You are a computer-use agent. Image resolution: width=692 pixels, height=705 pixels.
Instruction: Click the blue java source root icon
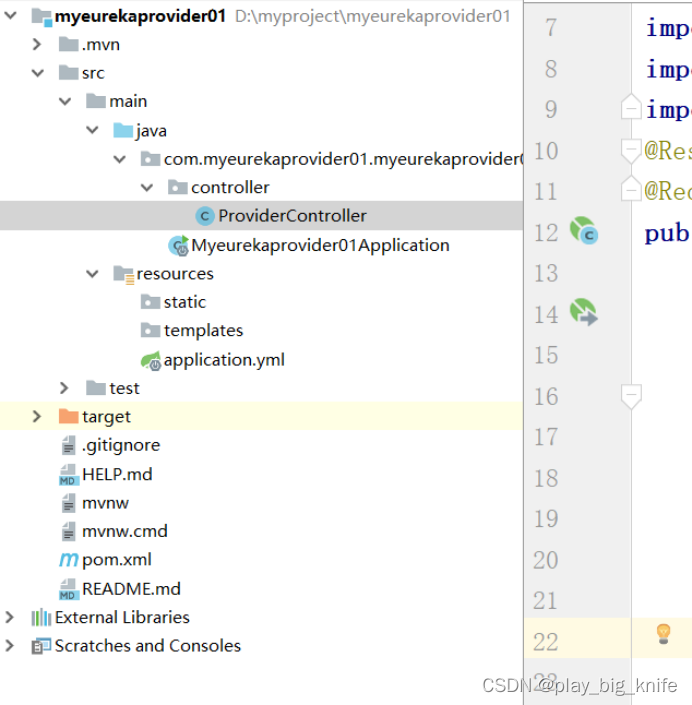coord(123,130)
